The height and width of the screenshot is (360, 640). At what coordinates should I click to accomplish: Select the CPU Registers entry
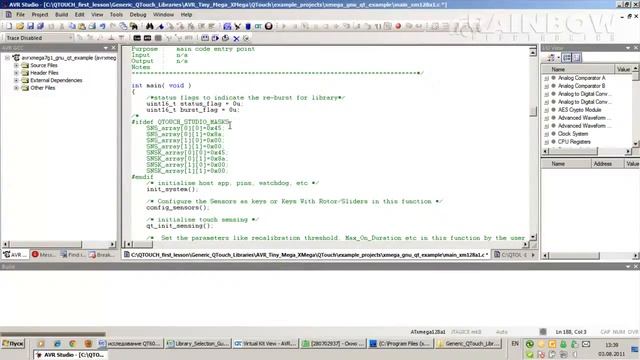(x=574, y=142)
